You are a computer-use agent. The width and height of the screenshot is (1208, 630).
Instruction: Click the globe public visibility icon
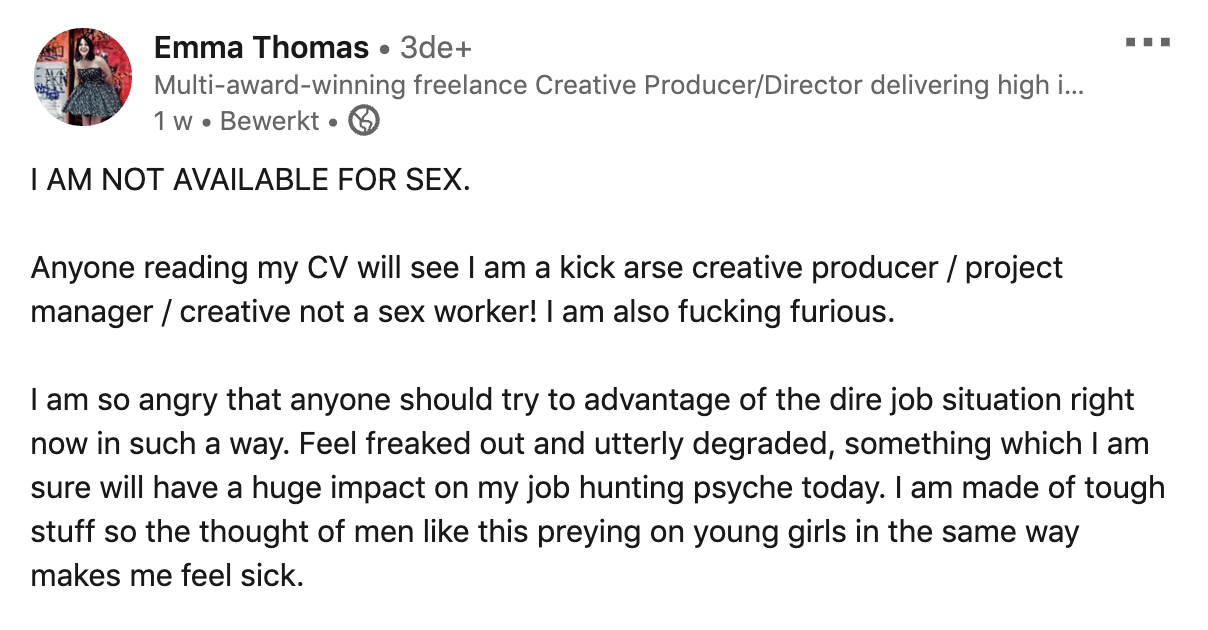(364, 121)
